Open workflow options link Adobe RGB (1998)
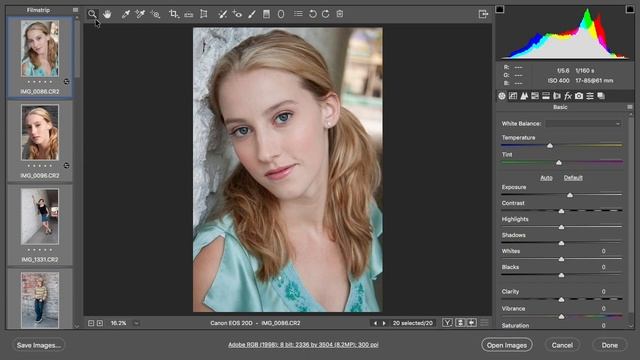The width and height of the screenshot is (640, 360). coord(303,345)
